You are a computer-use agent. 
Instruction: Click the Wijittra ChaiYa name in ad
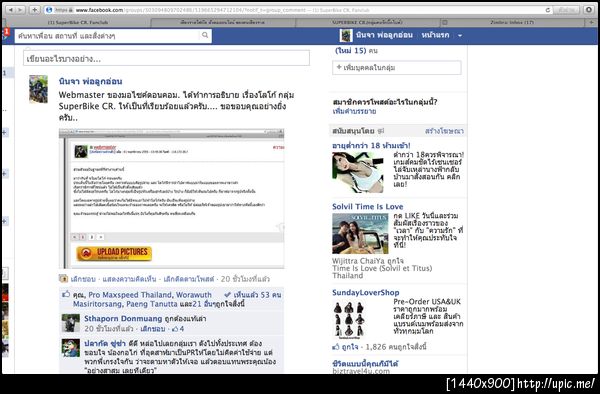(358, 261)
